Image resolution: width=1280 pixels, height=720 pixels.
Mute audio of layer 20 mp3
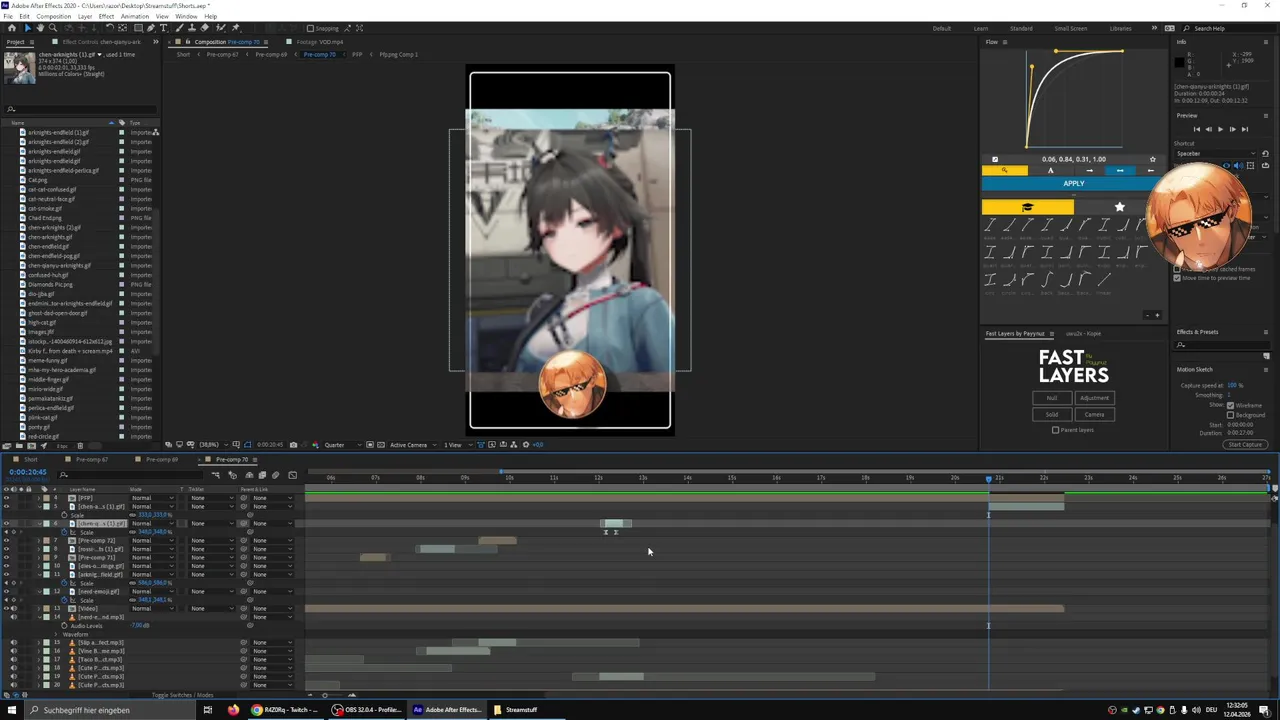pos(14,685)
